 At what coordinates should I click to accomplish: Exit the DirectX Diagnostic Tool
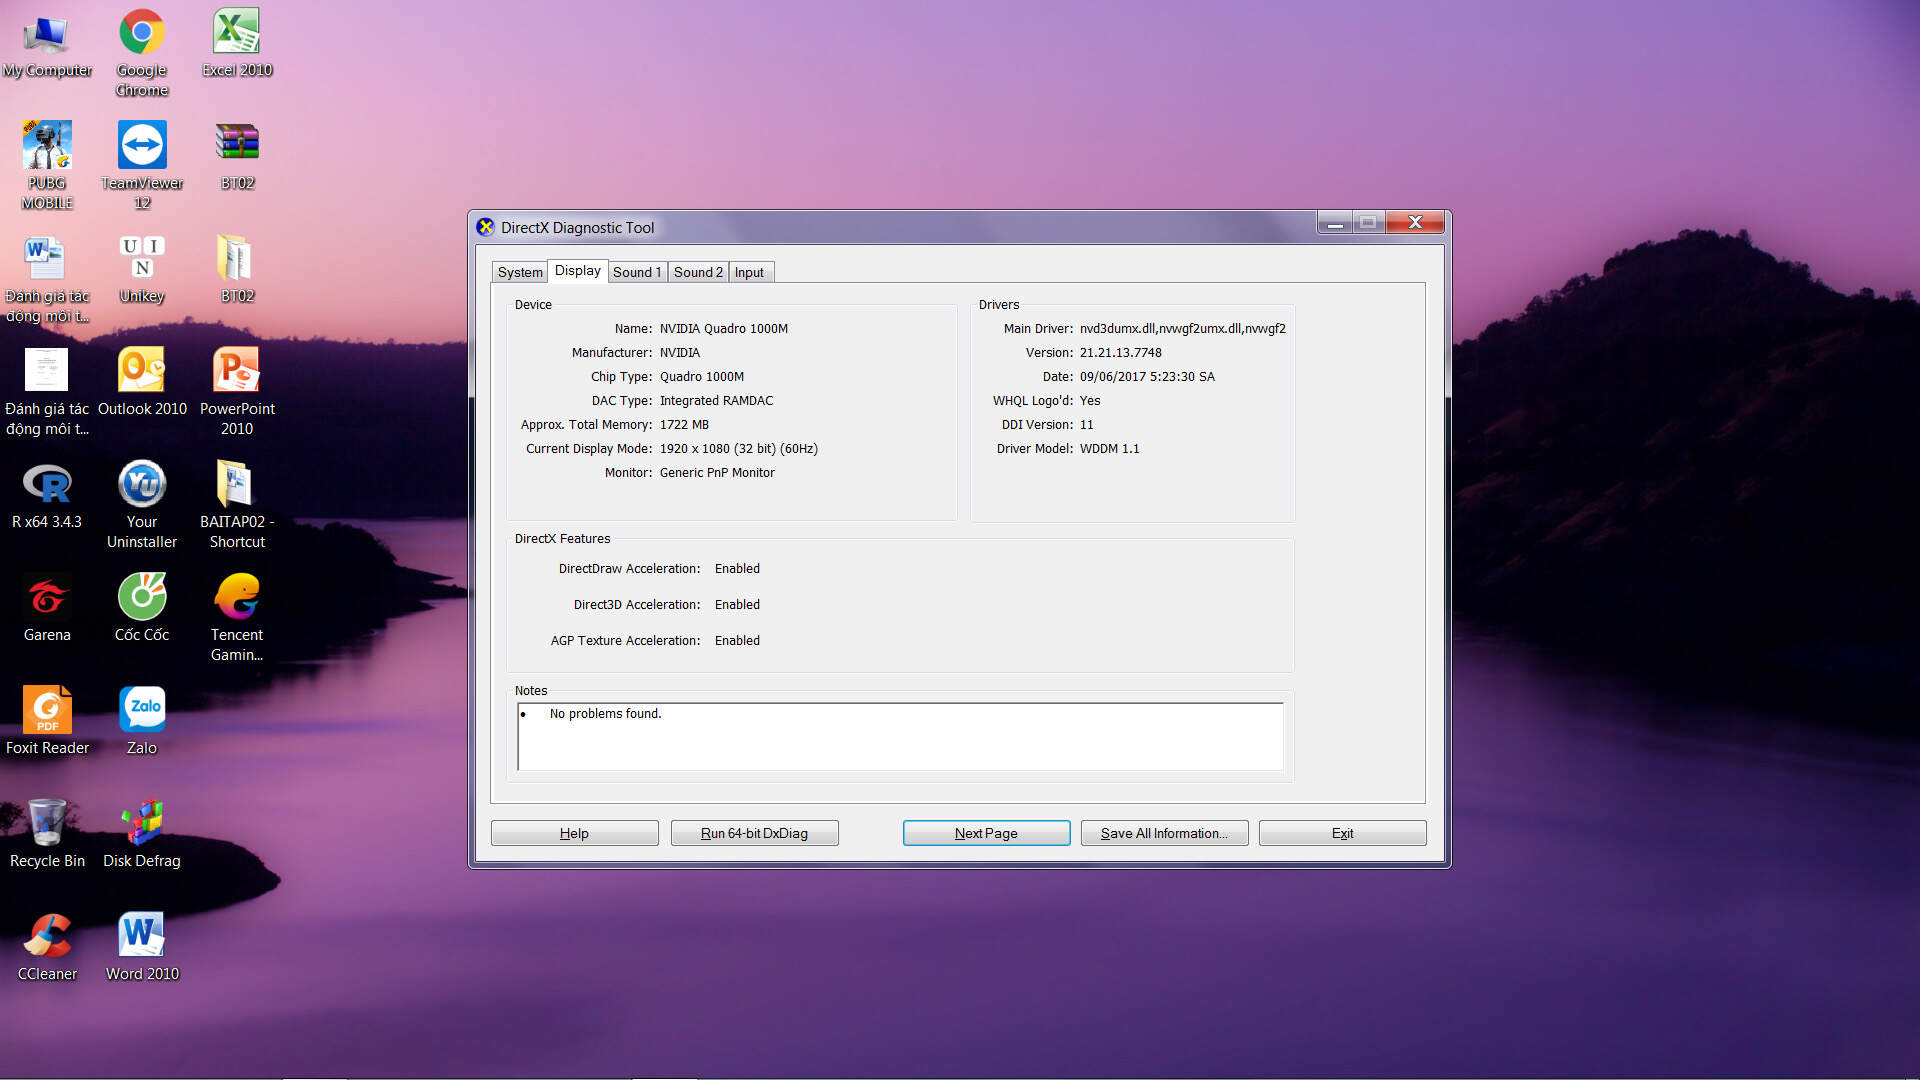pyautogui.click(x=1342, y=833)
